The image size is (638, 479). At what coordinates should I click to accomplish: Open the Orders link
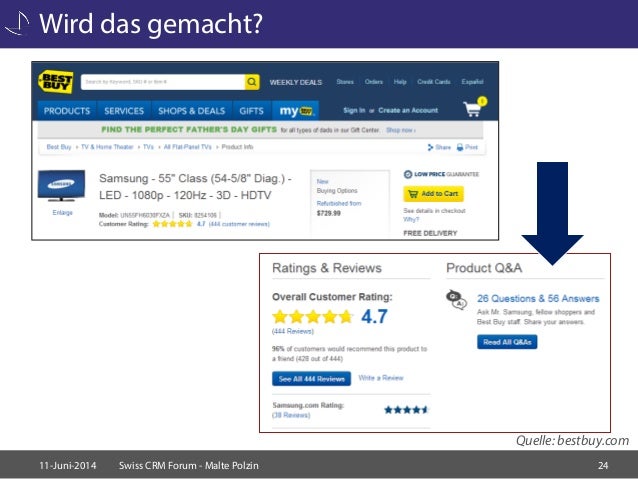pos(374,82)
